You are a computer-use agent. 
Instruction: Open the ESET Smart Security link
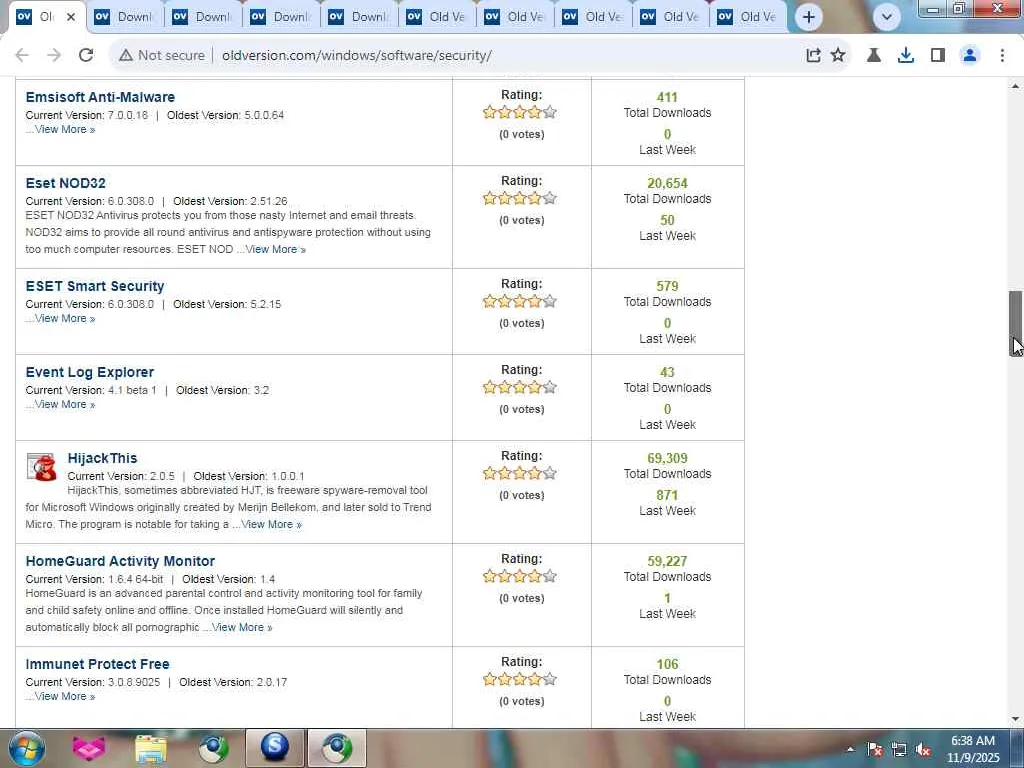tap(95, 286)
